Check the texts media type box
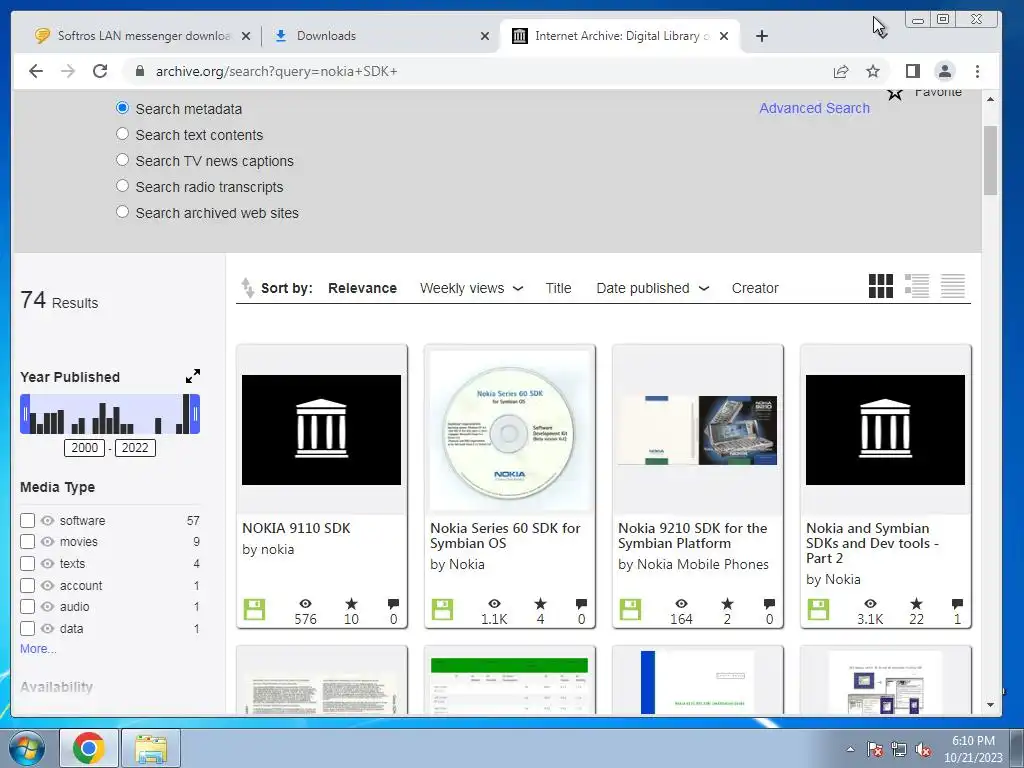The image size is (1024, 768). pyautogui.click(x=27, y=564)
